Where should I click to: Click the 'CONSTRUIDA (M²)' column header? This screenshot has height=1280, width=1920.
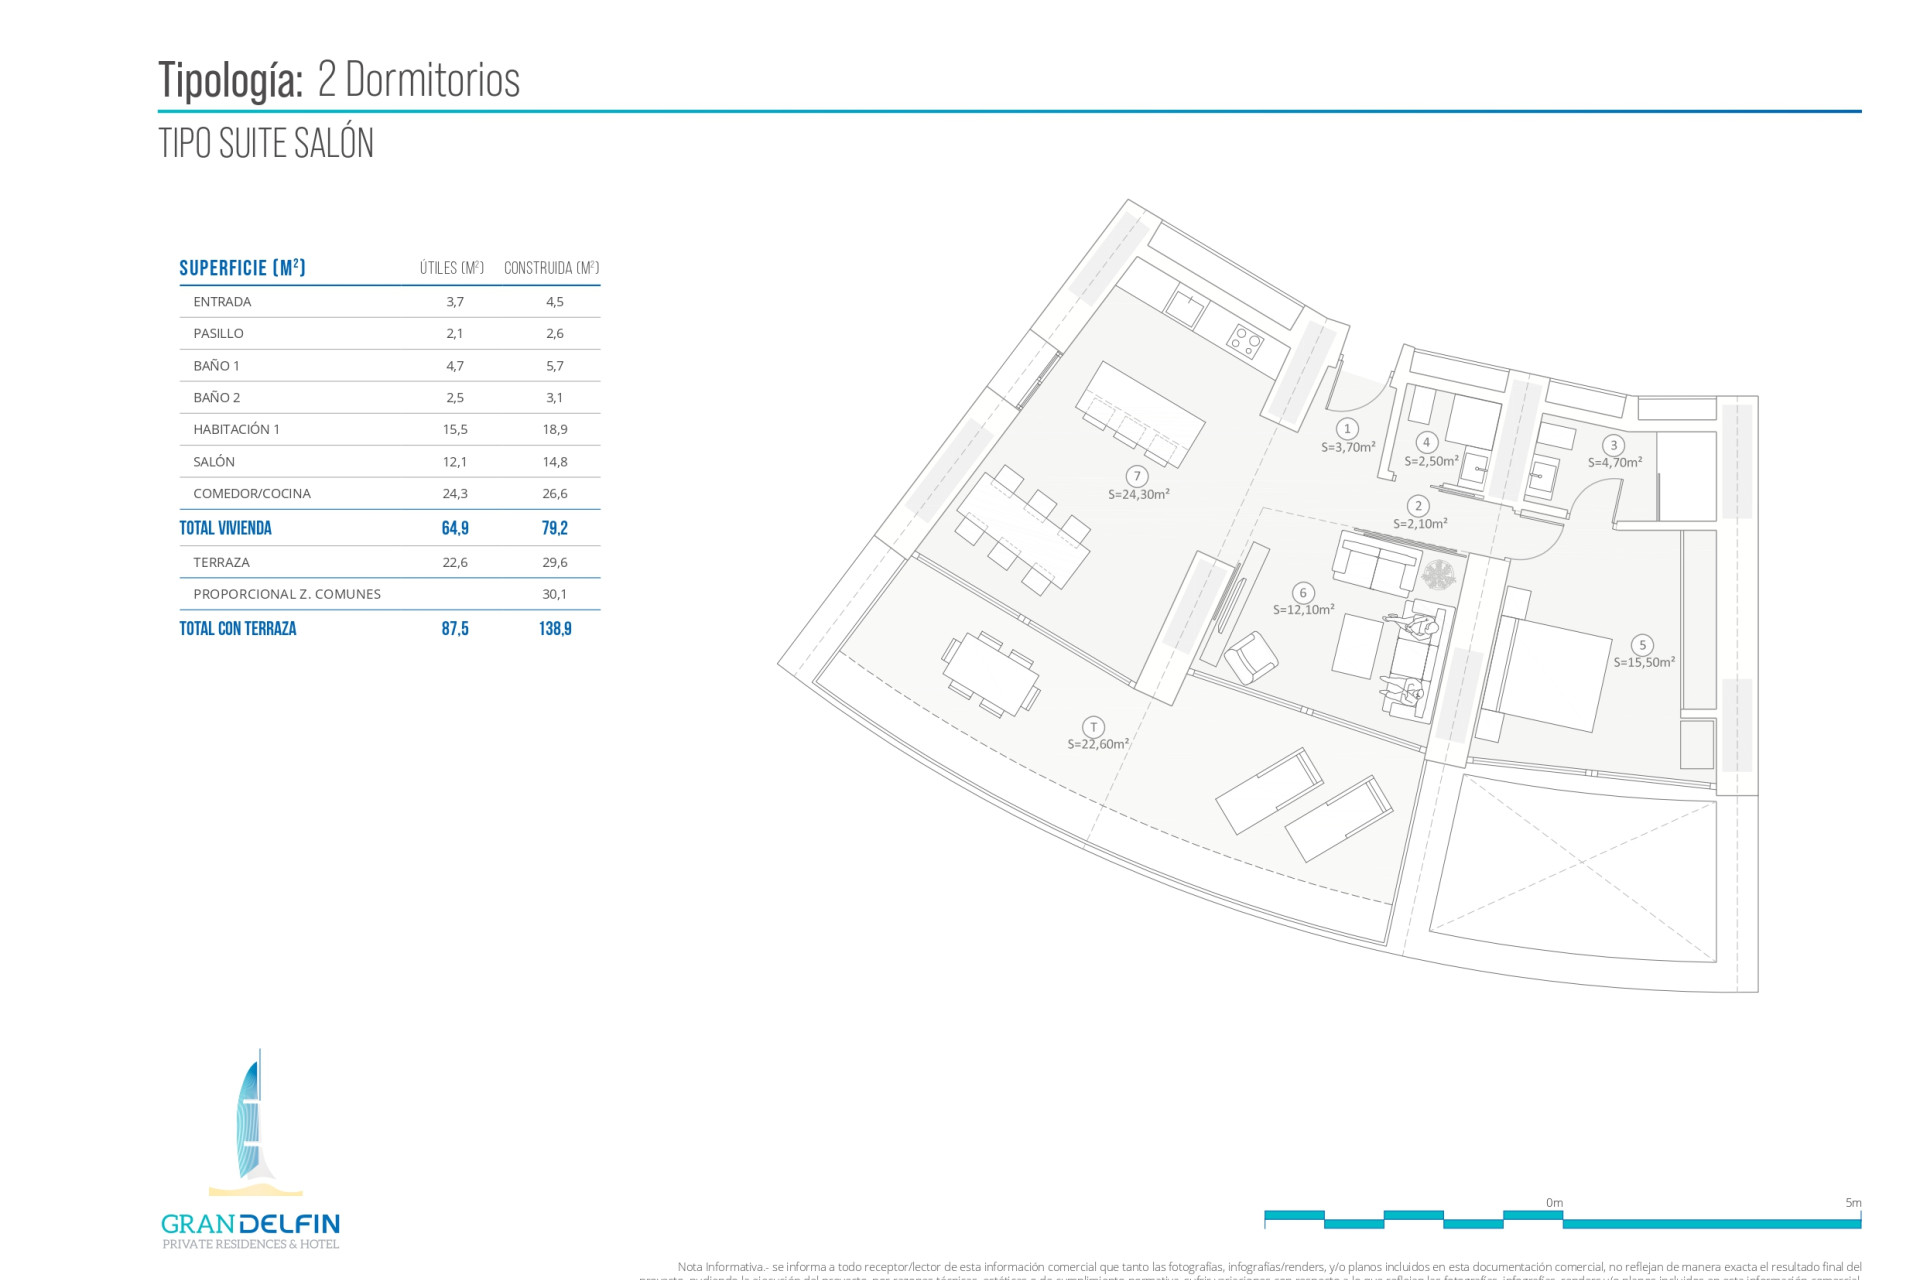click(x=552, y=268)
